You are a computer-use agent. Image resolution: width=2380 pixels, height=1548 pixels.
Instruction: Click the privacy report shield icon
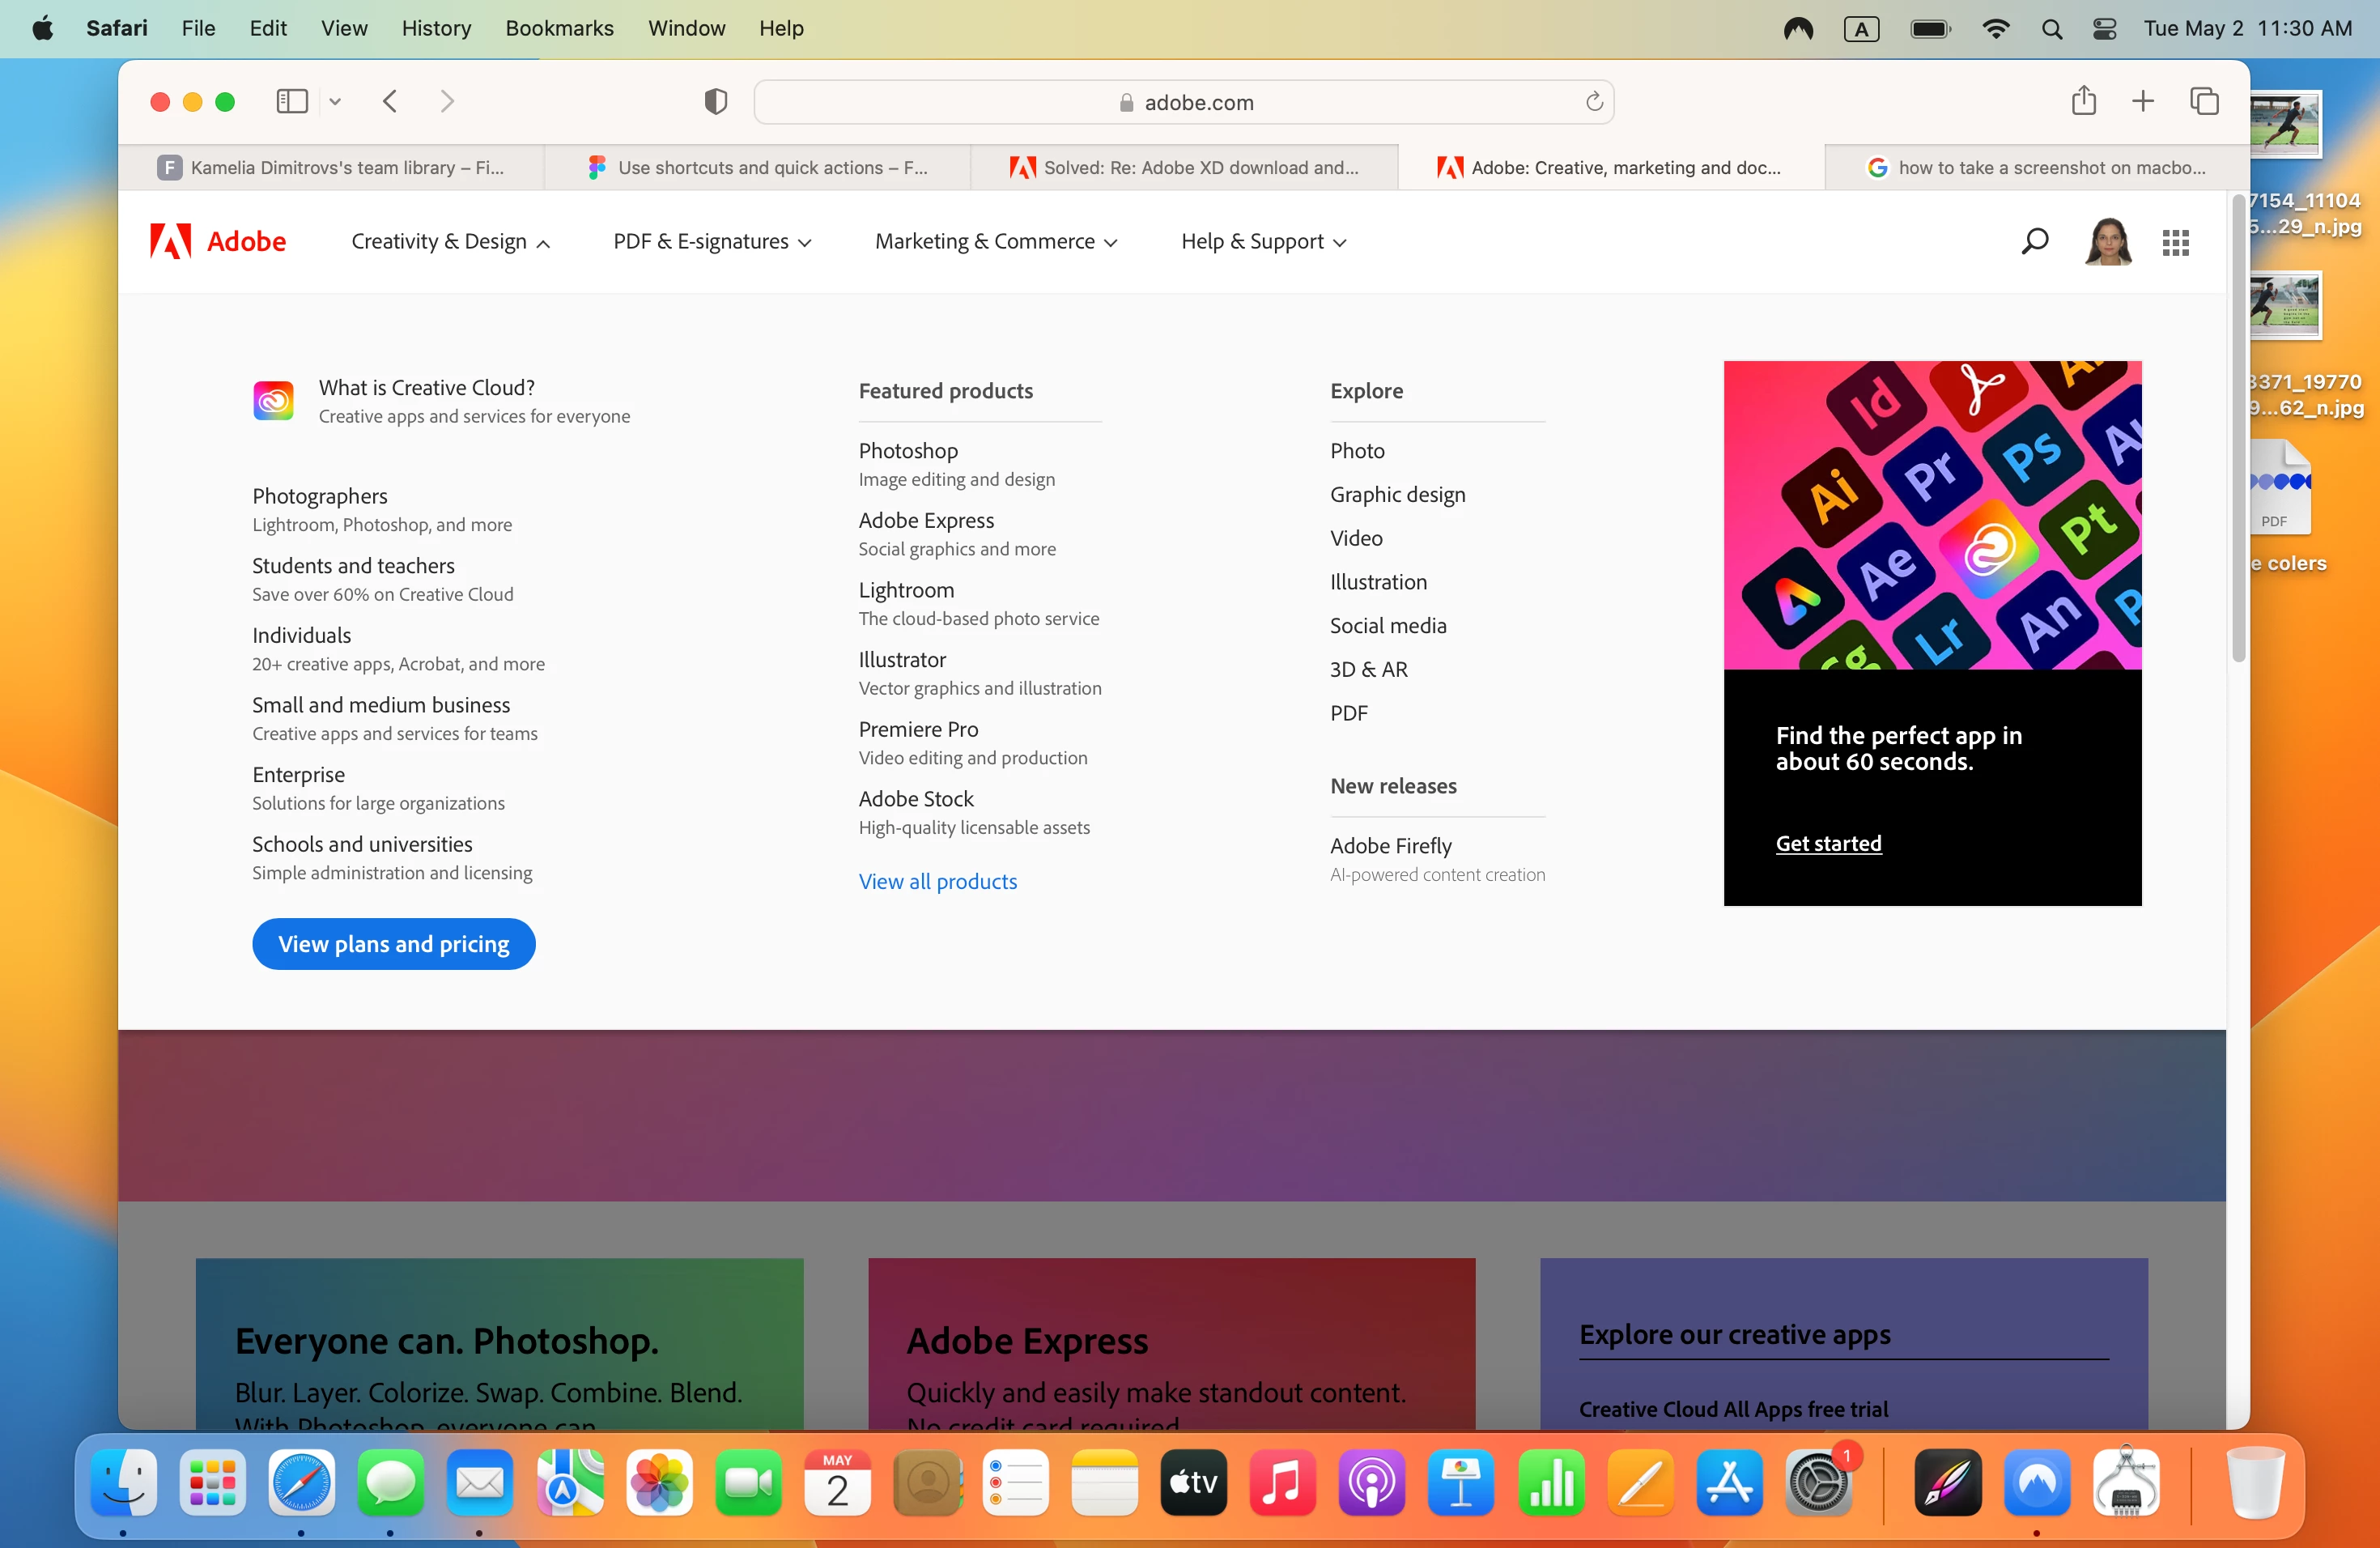click(x=715, y=101)
